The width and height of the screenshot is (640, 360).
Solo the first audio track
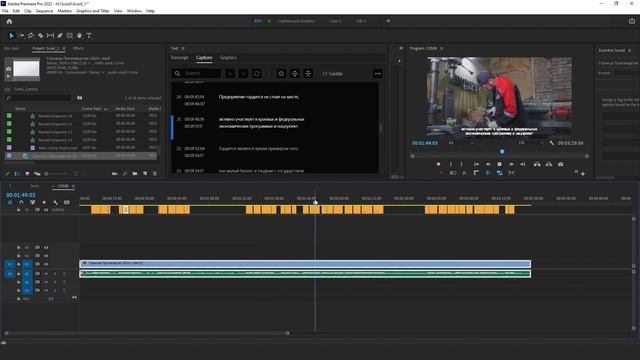55,273
